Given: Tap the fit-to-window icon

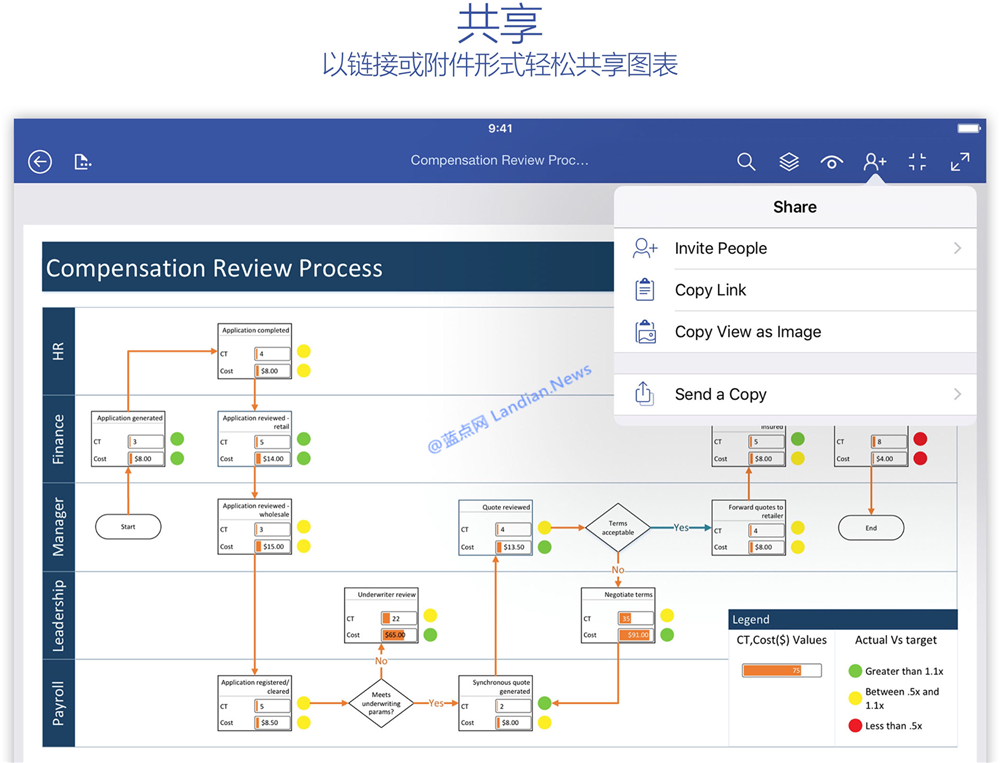Looking at the screenshot, I should (x=917, y=161).
